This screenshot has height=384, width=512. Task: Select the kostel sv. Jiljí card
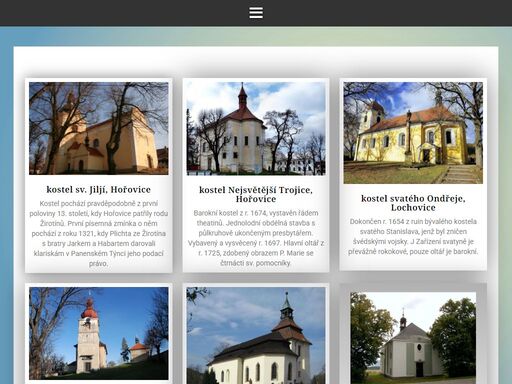99,175
